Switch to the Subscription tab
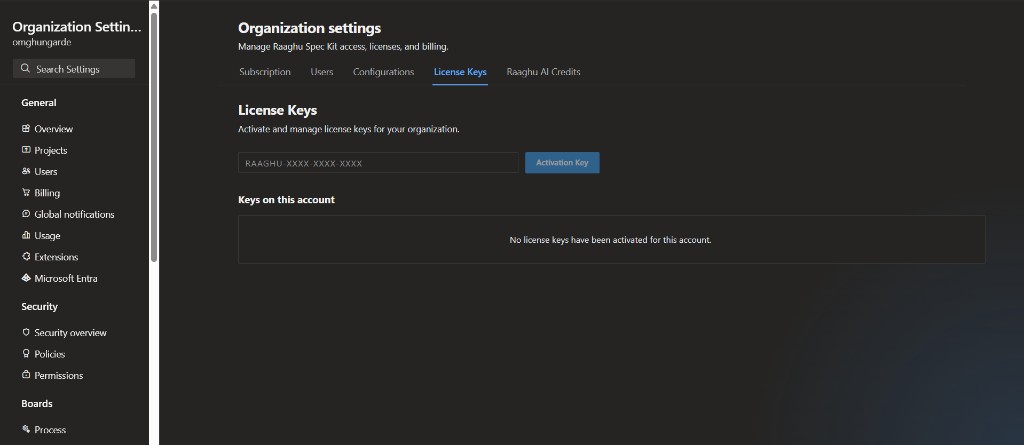This screenshot has width=1024, height=445. pyautogui.click(x=264, y=72)
